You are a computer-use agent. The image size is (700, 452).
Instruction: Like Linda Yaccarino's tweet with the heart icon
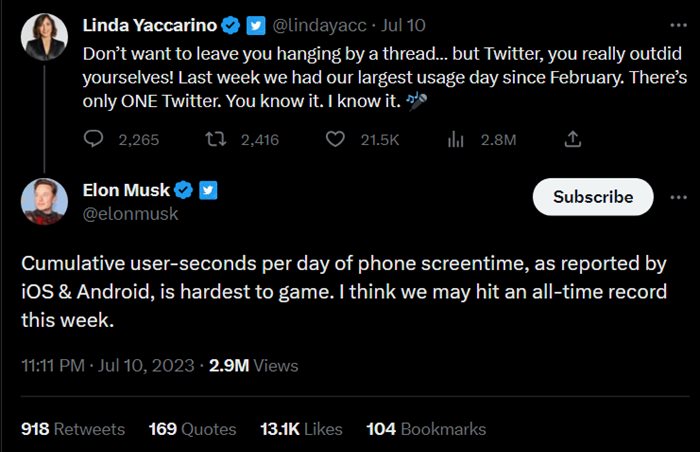point(337,140)
